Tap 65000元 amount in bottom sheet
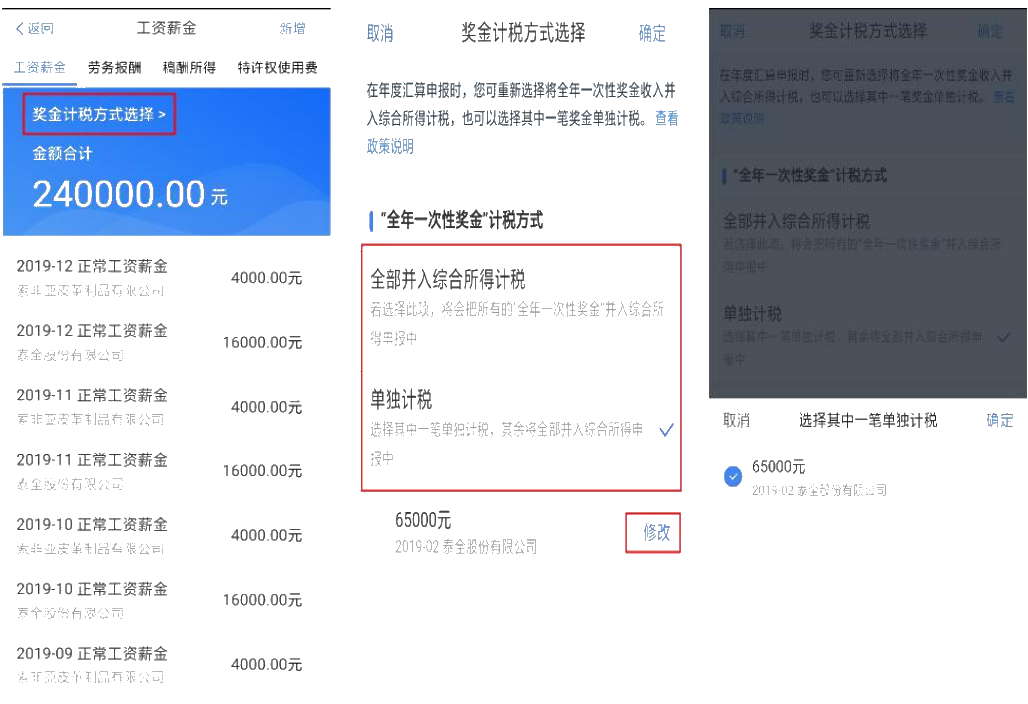This screenshot has width=1028, height=704. (x=778, y=467)
